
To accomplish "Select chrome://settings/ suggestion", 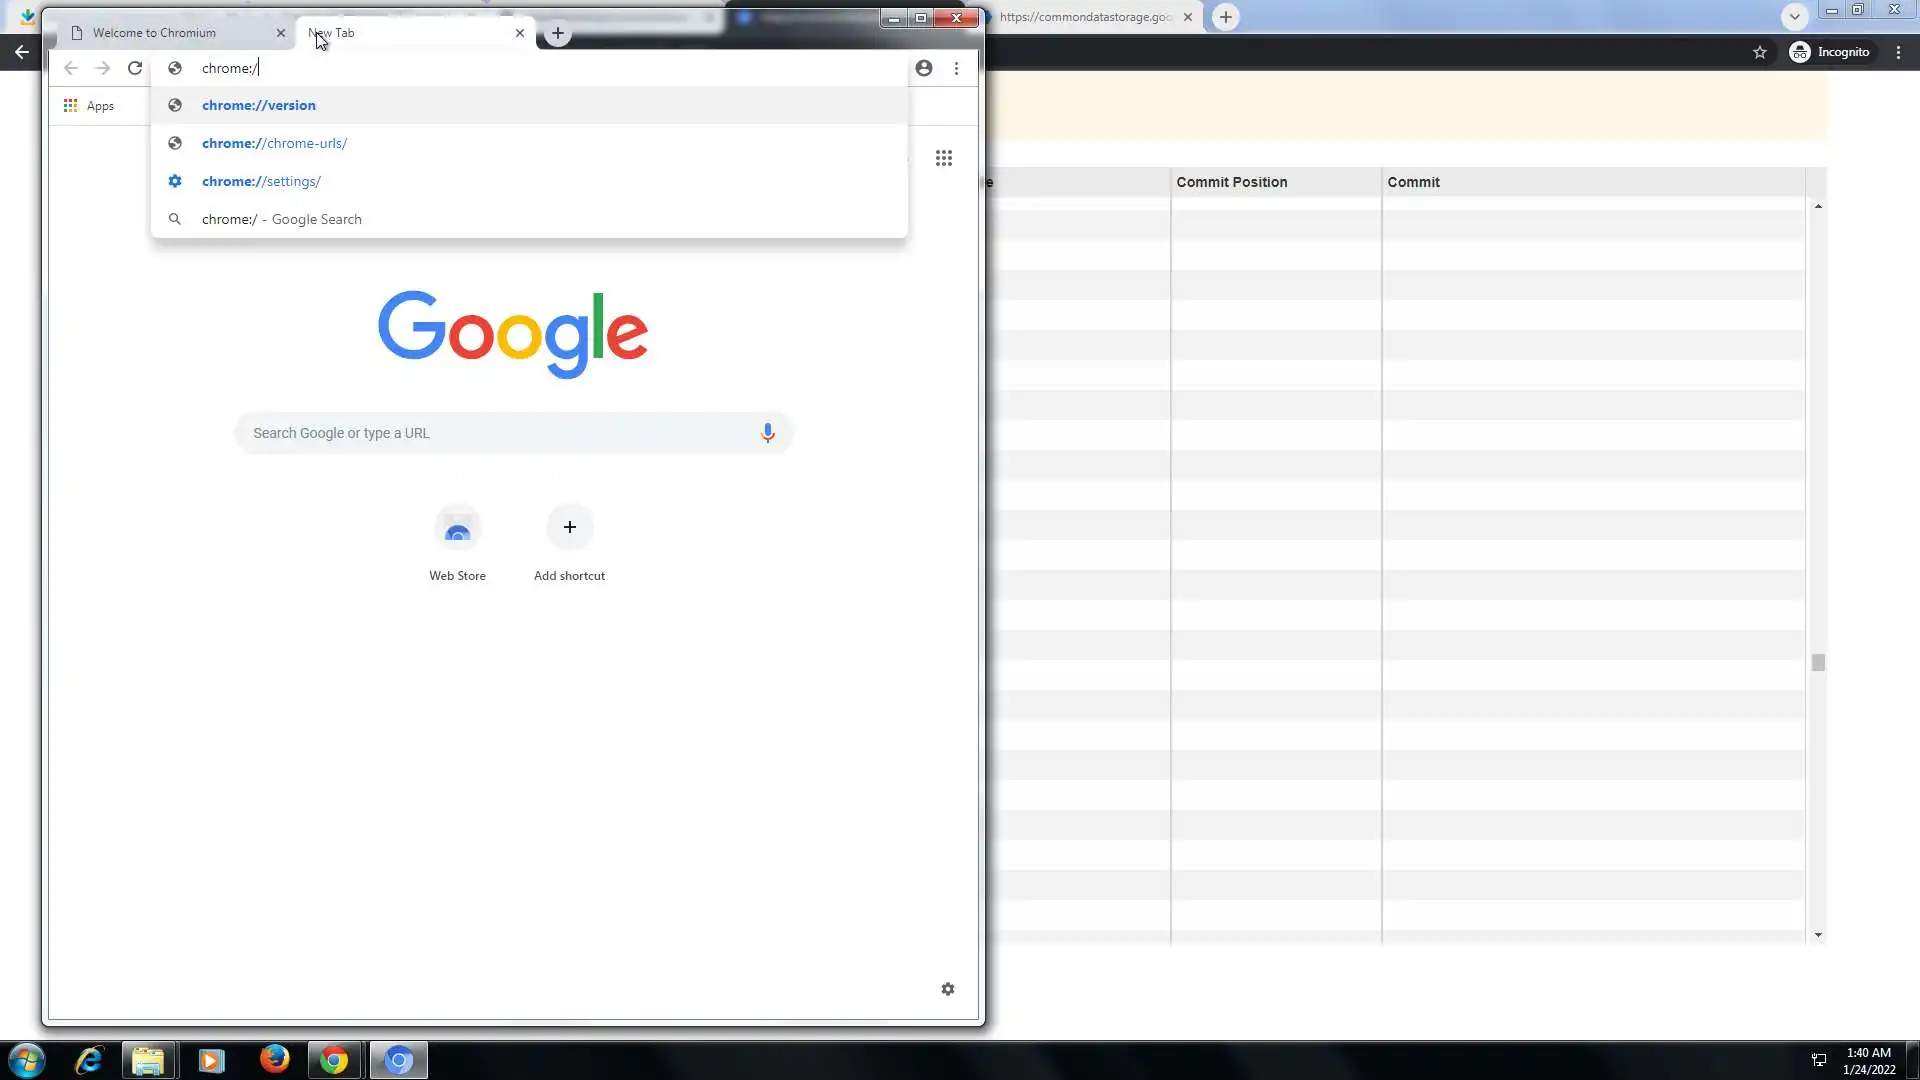I will coord(261,181).
